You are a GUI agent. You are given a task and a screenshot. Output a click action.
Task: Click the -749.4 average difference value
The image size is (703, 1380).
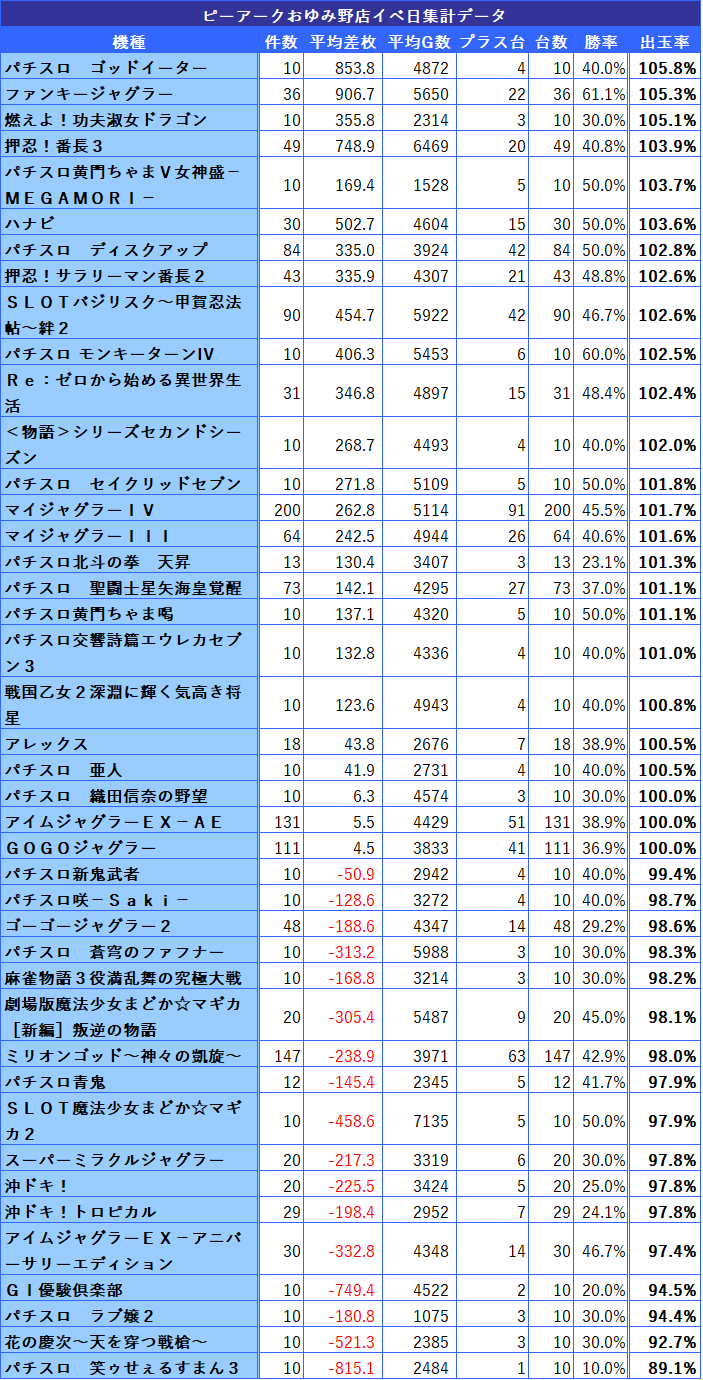coord(353,1290)
